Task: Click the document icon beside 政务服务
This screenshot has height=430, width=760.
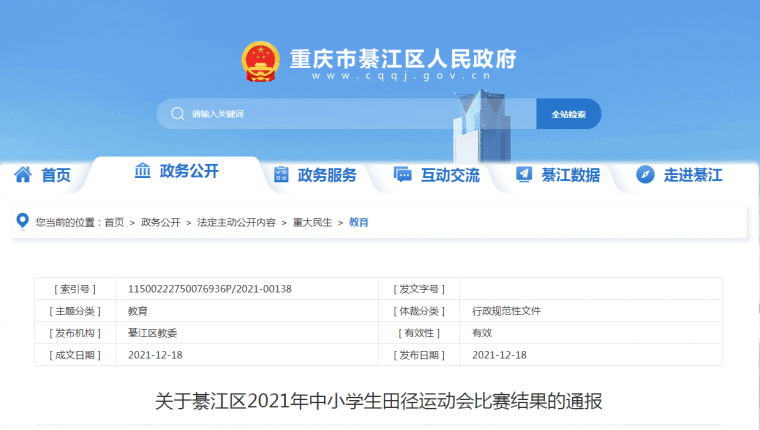Action: pyautogui.click(x=281, y=175)
